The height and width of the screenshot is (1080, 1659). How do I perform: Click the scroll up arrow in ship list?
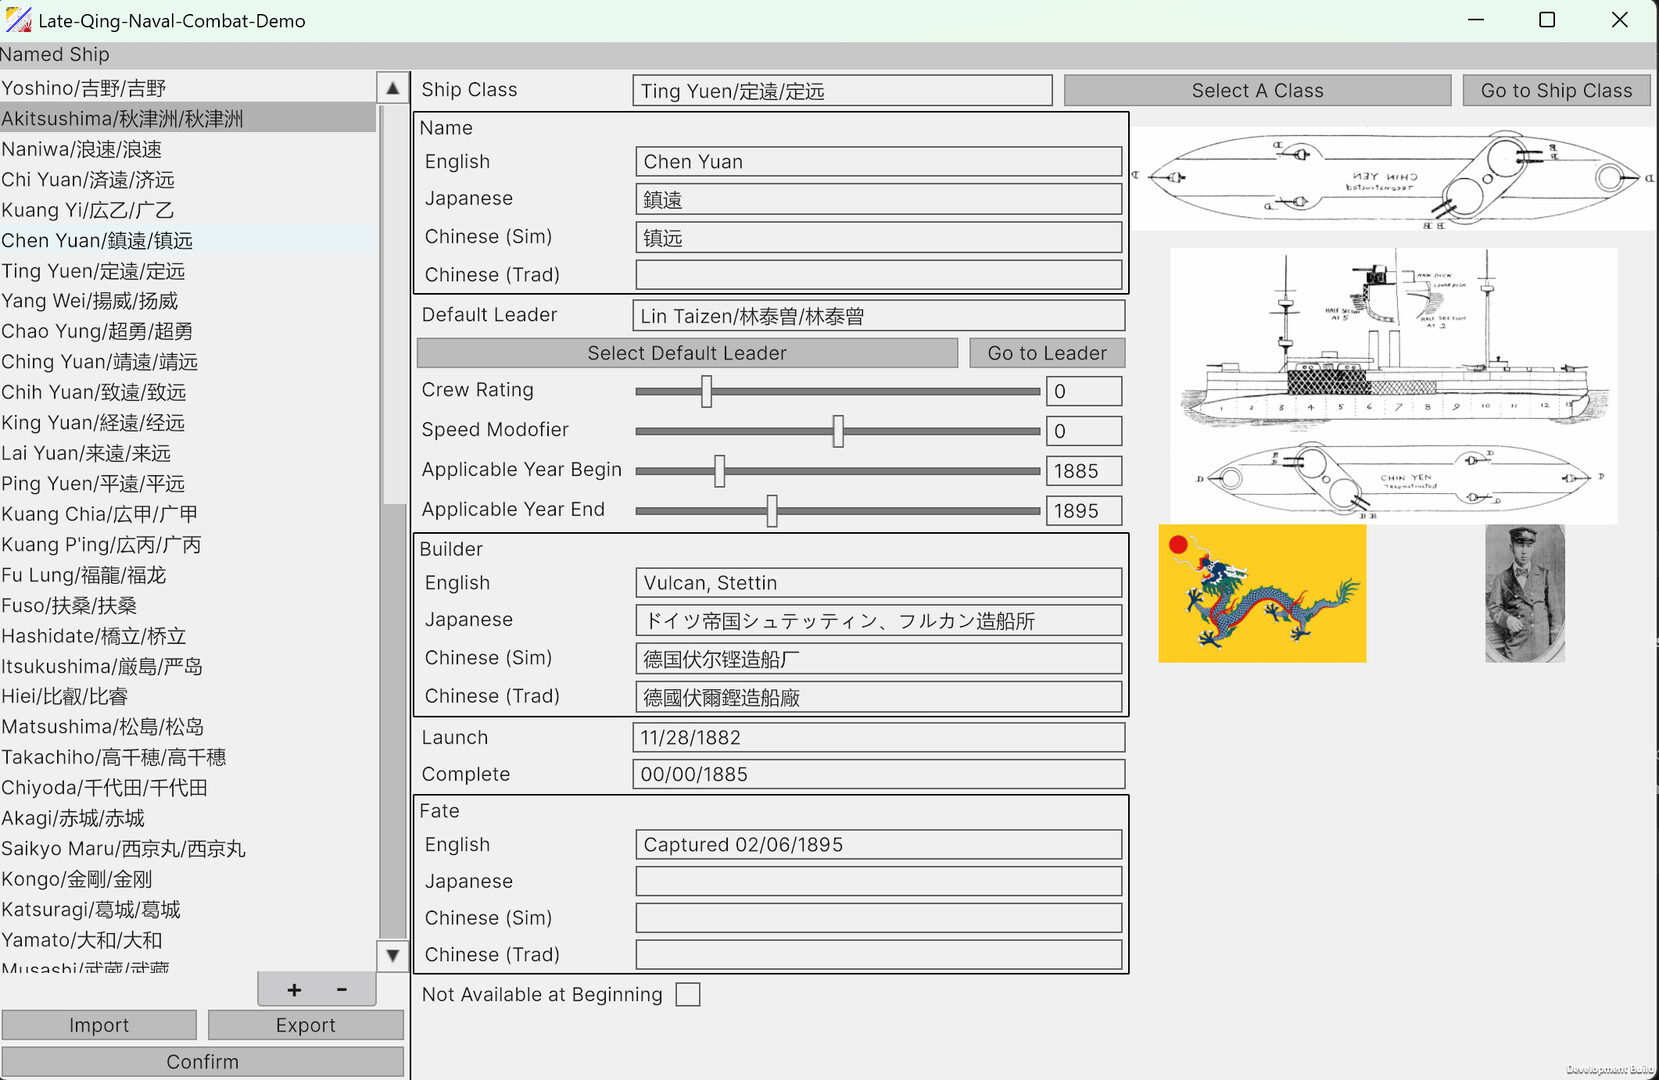click(393, 88)
